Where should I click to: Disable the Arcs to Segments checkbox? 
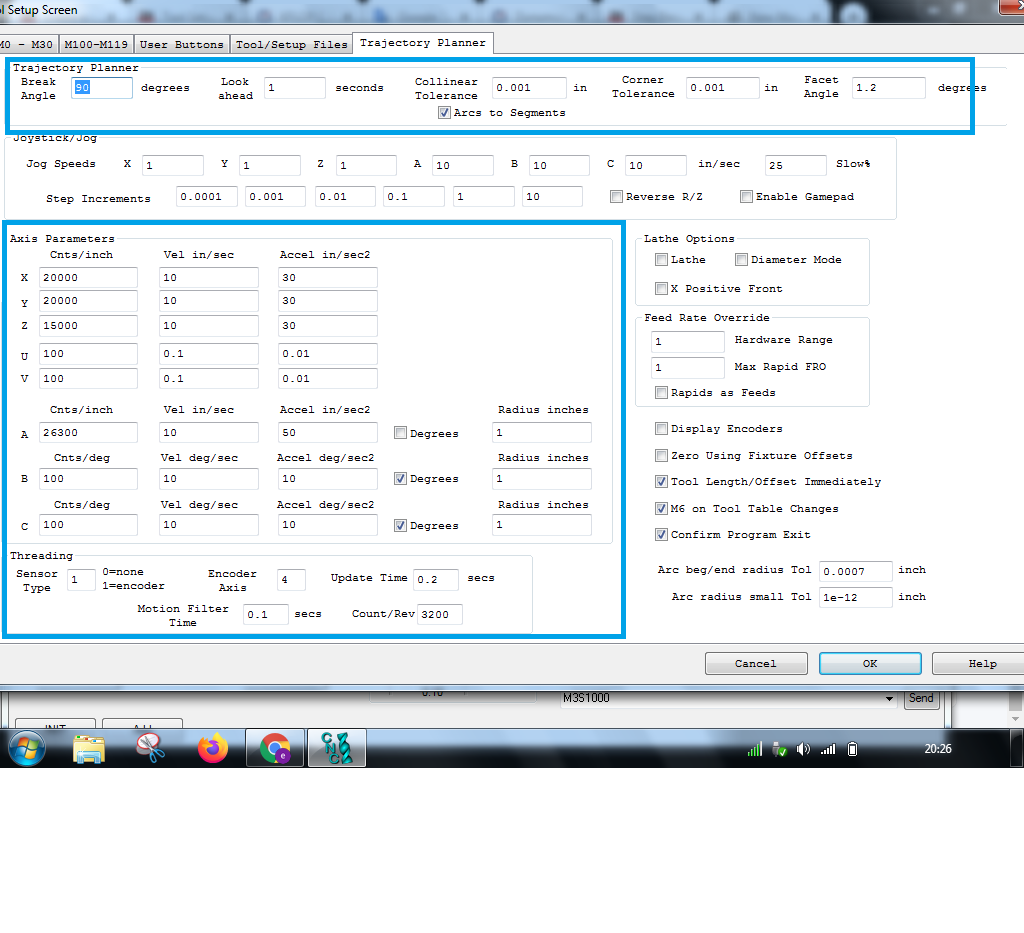(444, 113)
